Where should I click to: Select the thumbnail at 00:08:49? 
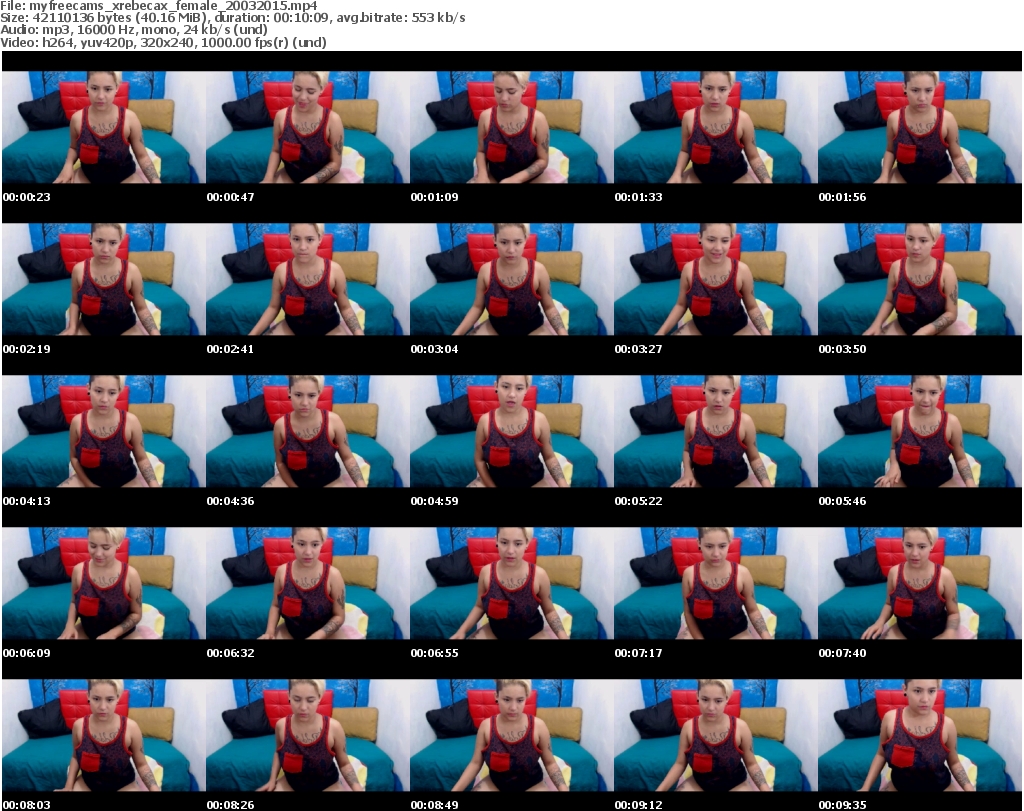(511, 735)
